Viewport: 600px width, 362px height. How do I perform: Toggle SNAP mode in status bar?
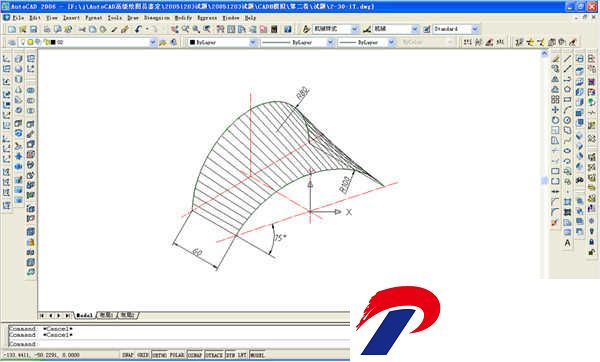[128, 355]
